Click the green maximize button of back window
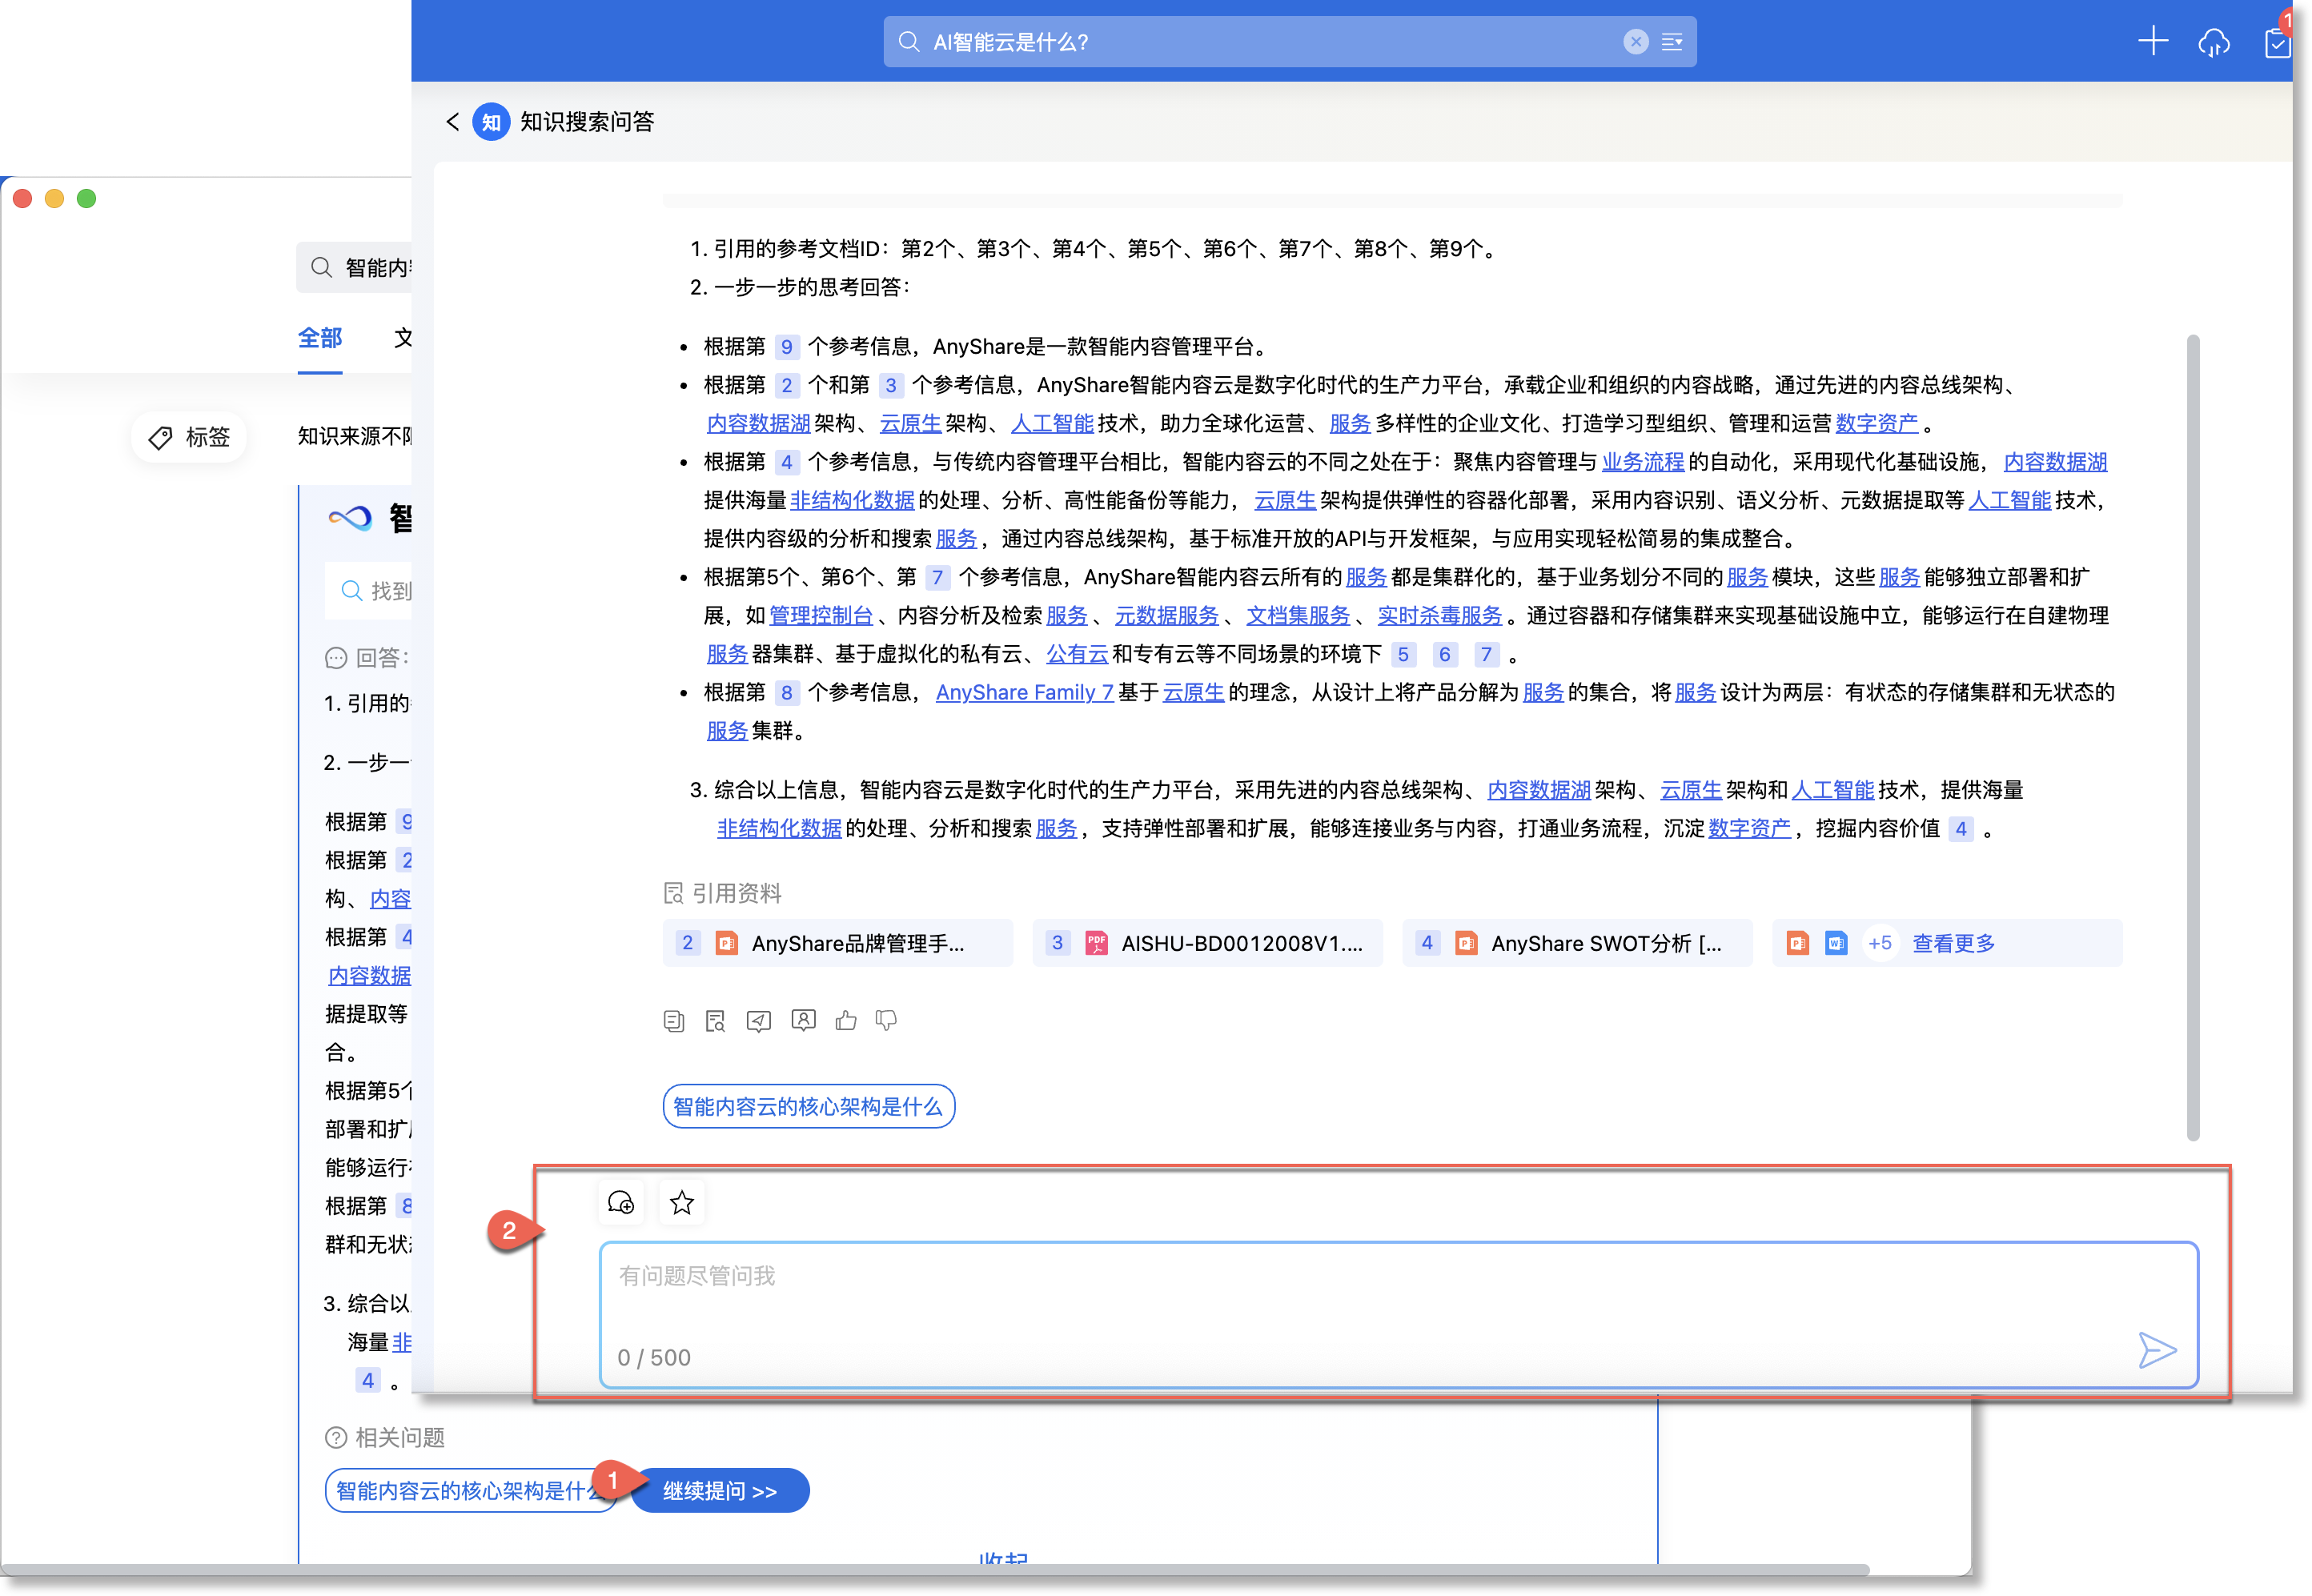Image resolution: width=2312 pixels, height=1596 pixels. (87, 199)
